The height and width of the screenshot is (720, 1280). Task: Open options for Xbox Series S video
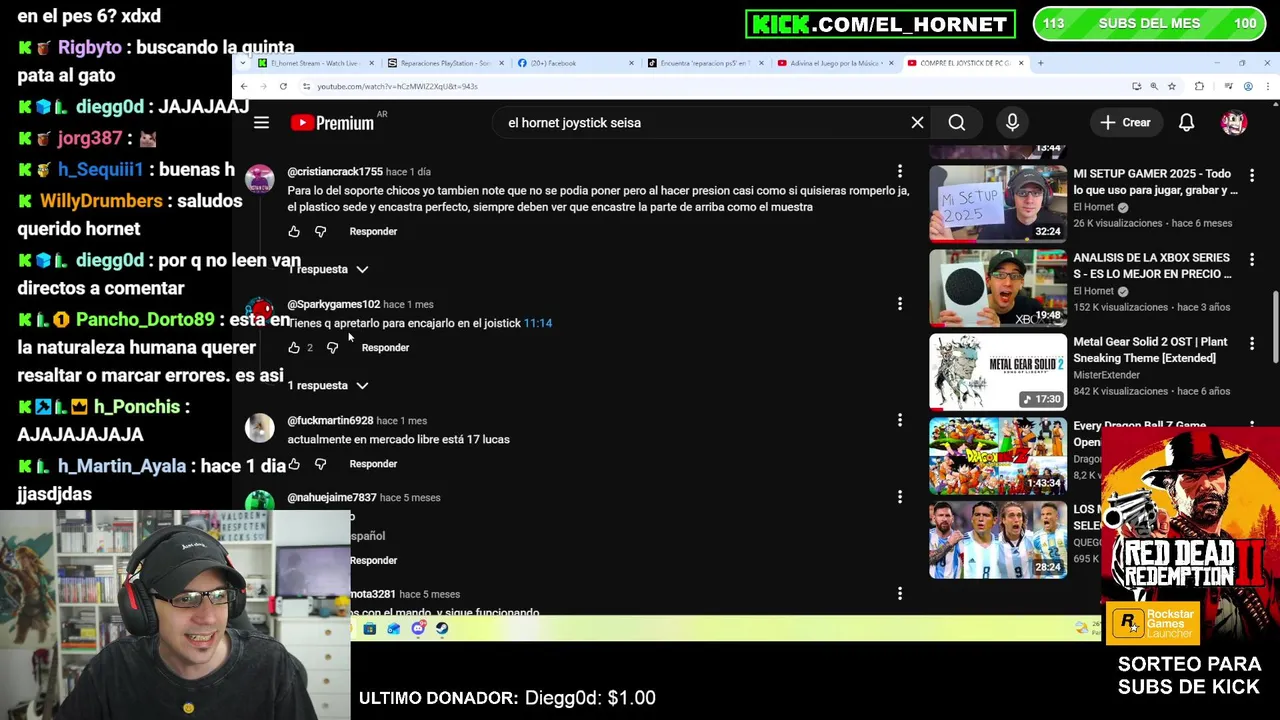(x=1251, y=259)
